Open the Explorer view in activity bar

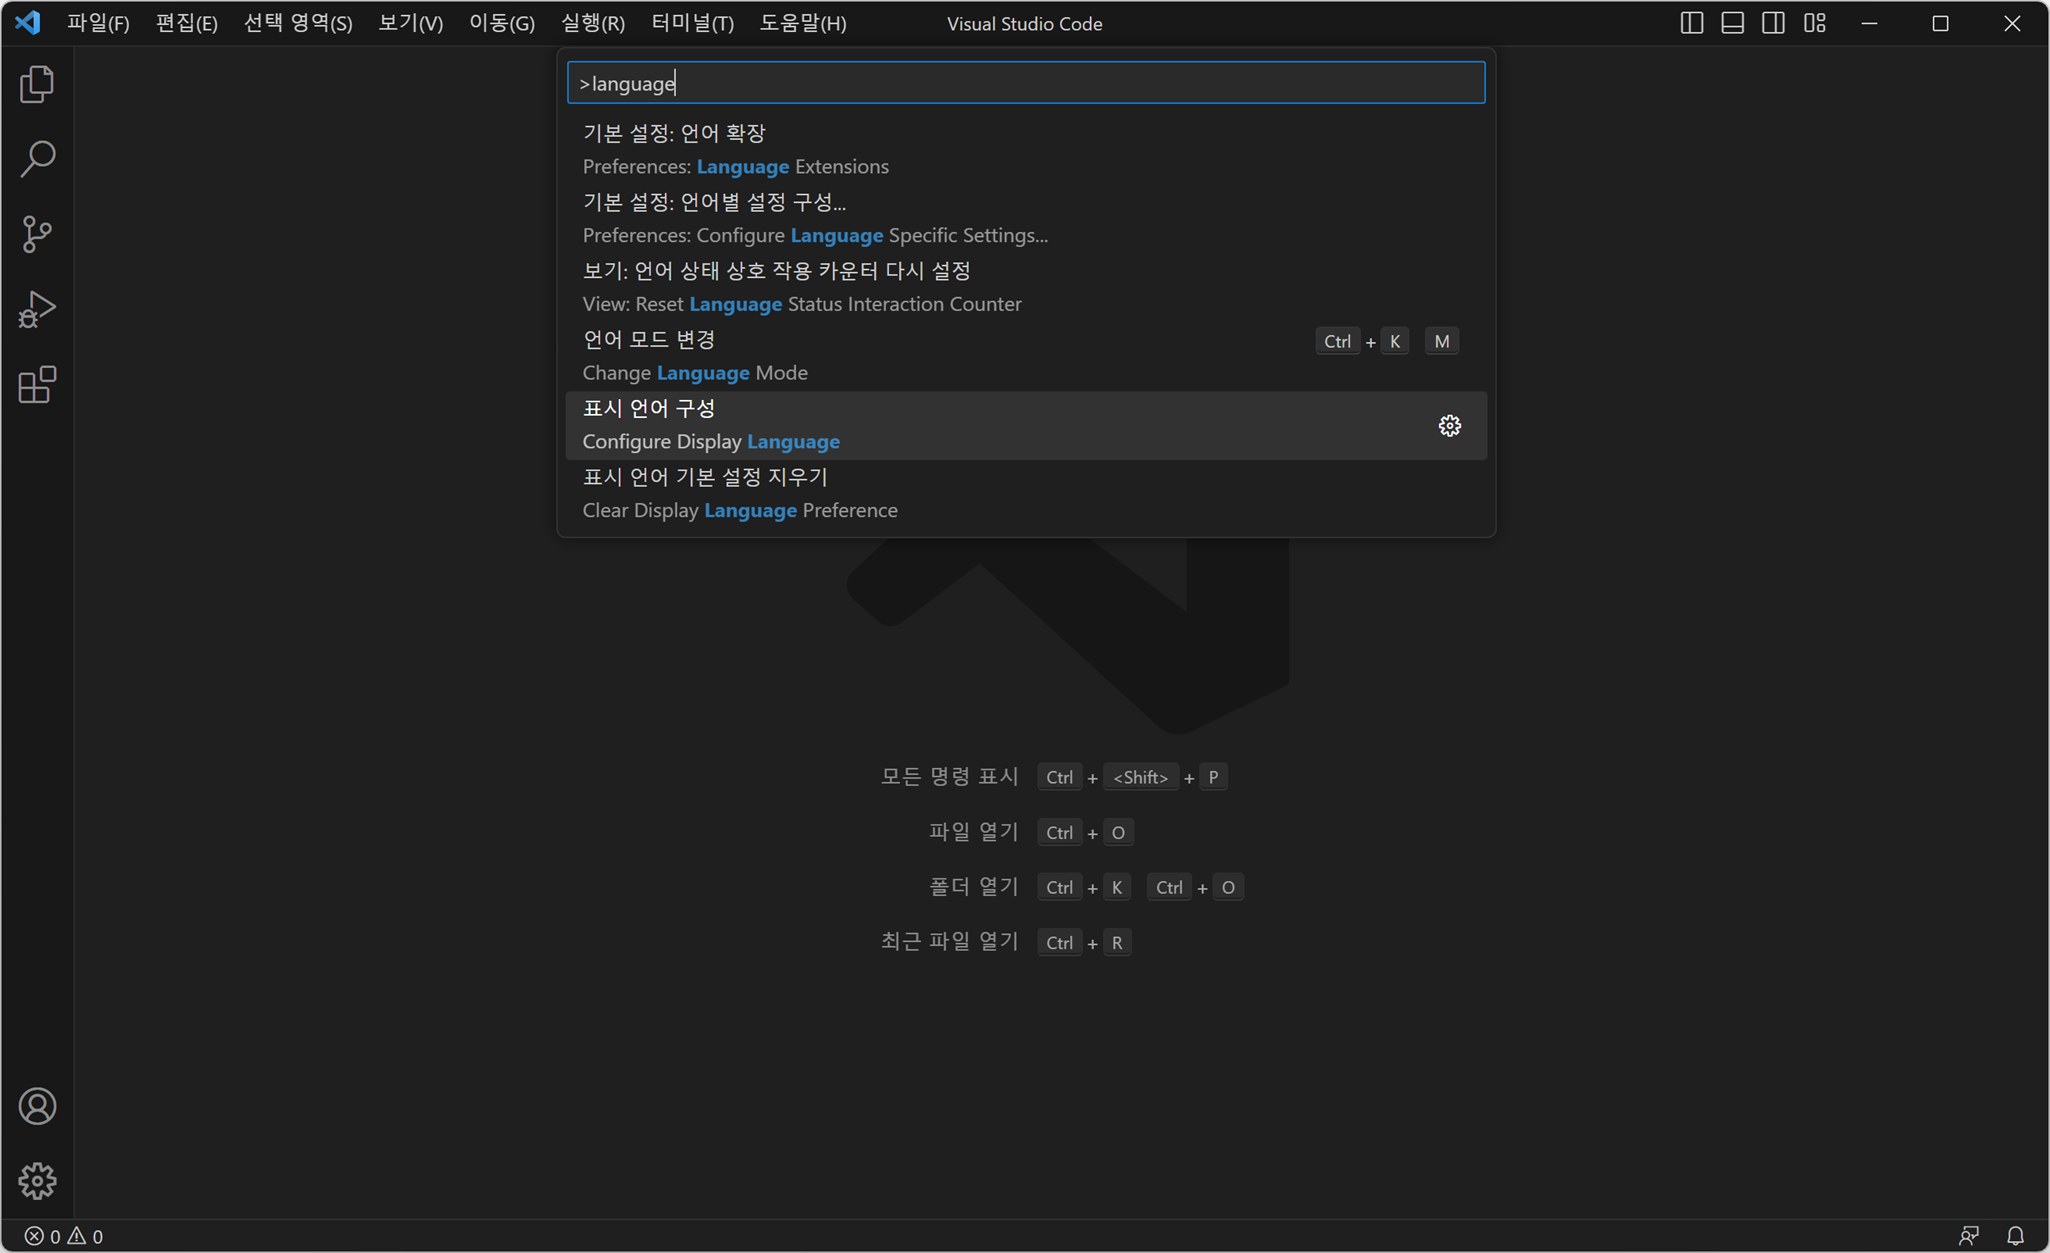(37, 84)
